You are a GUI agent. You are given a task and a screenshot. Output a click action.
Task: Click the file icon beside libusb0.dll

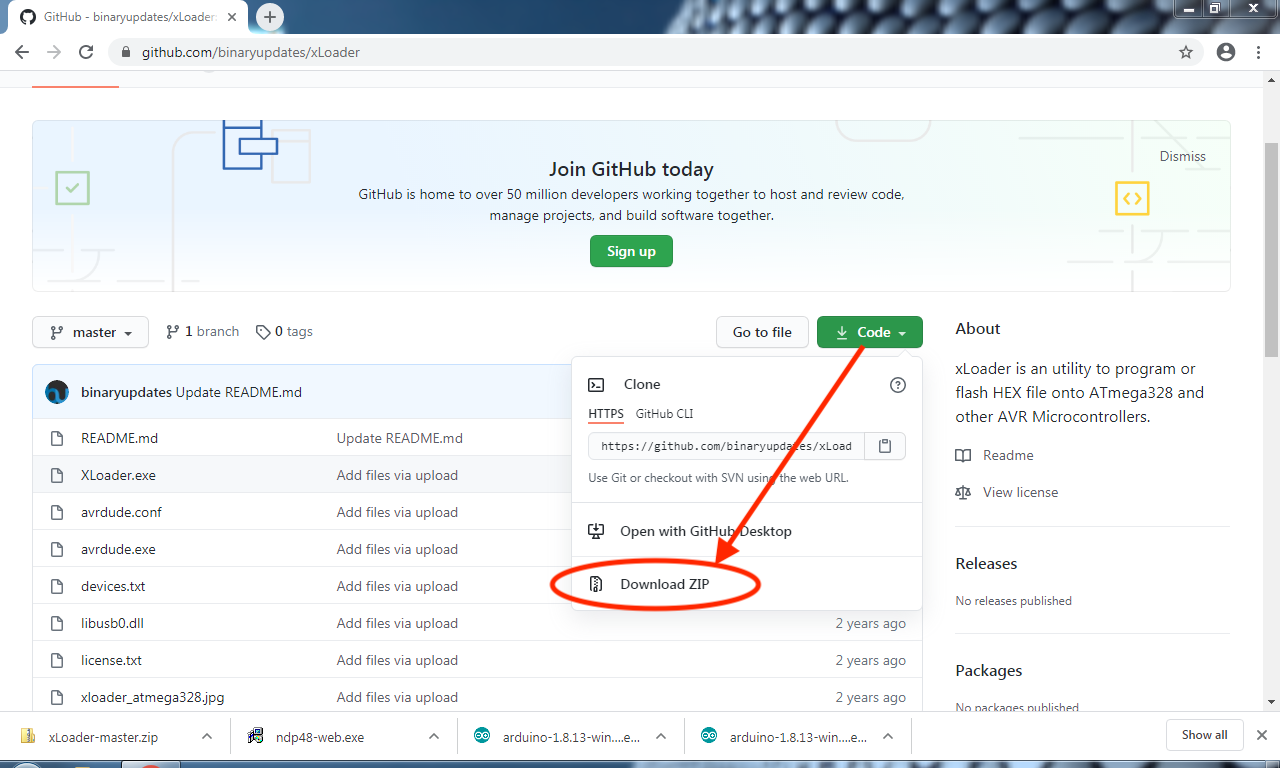coord(57,623)
